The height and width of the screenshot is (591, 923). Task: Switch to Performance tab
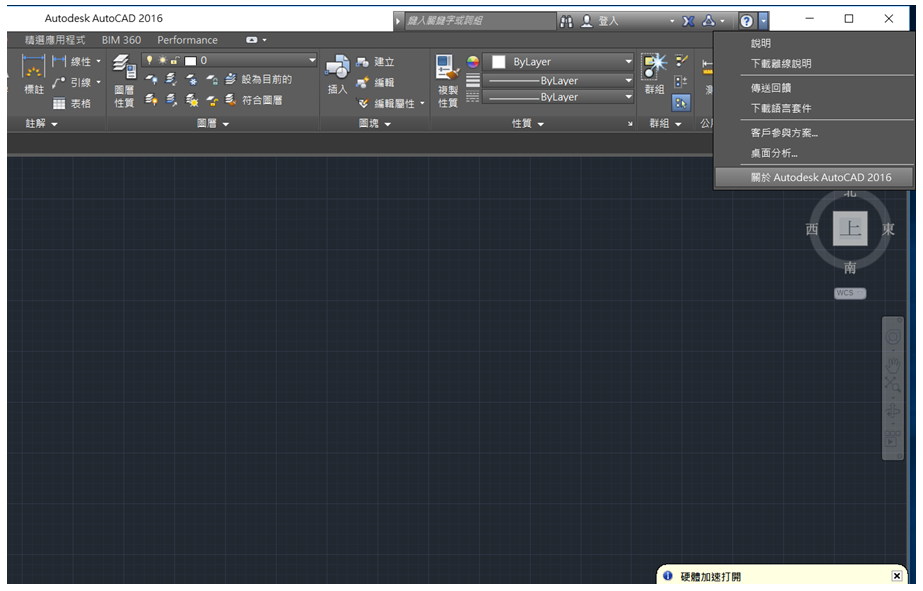click(x=187, y=40)
